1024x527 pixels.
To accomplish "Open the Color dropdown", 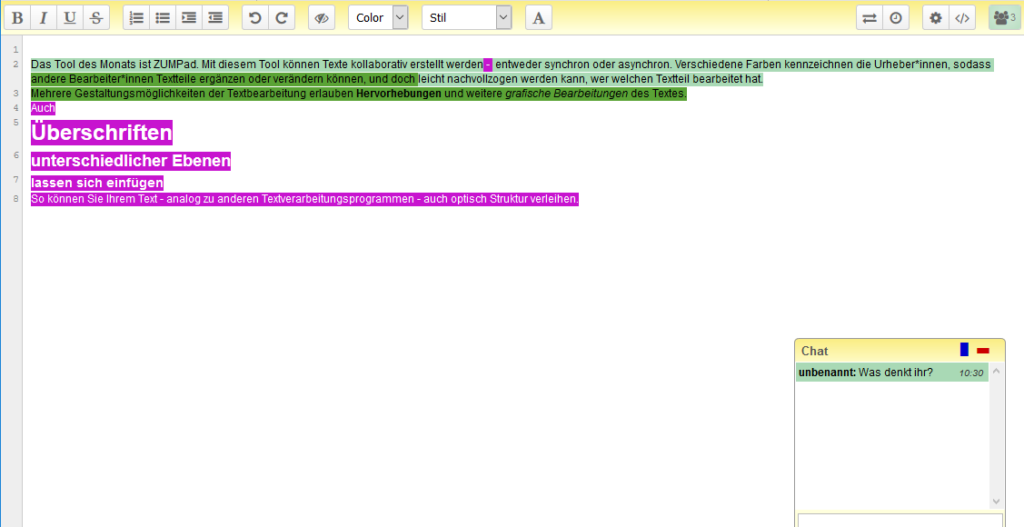I will (378, 18).
